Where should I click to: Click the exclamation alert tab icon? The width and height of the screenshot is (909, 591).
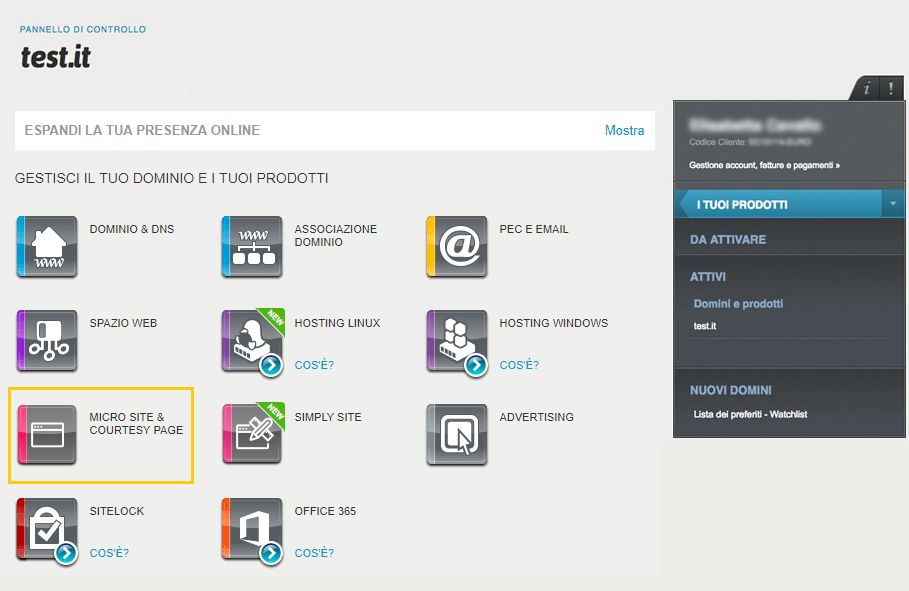click(891, 88)
